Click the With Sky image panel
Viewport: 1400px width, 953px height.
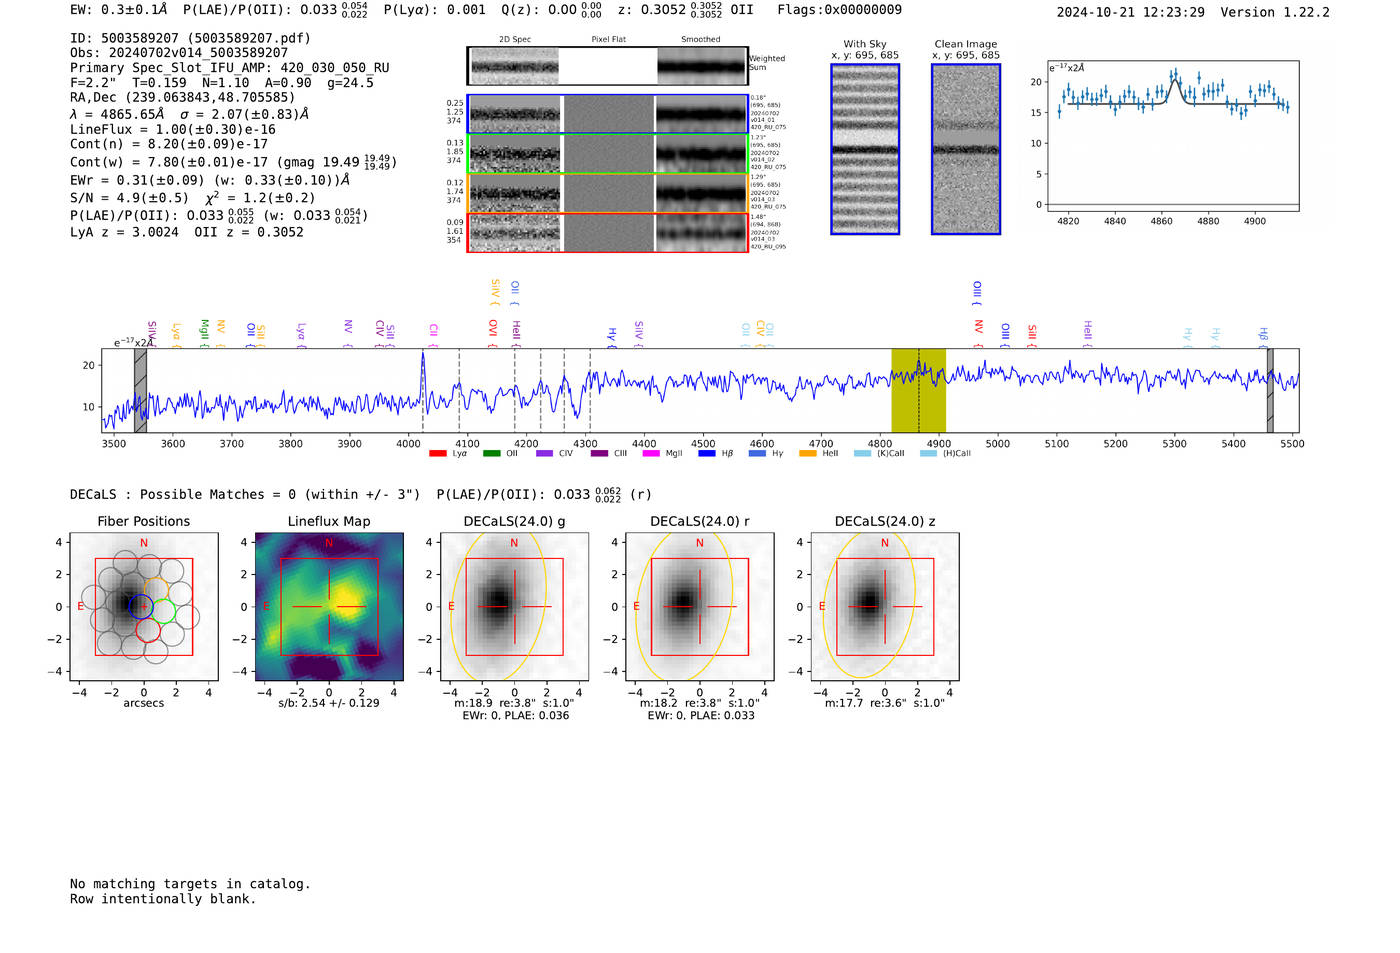pyautogui.click(x=865, y=149)
